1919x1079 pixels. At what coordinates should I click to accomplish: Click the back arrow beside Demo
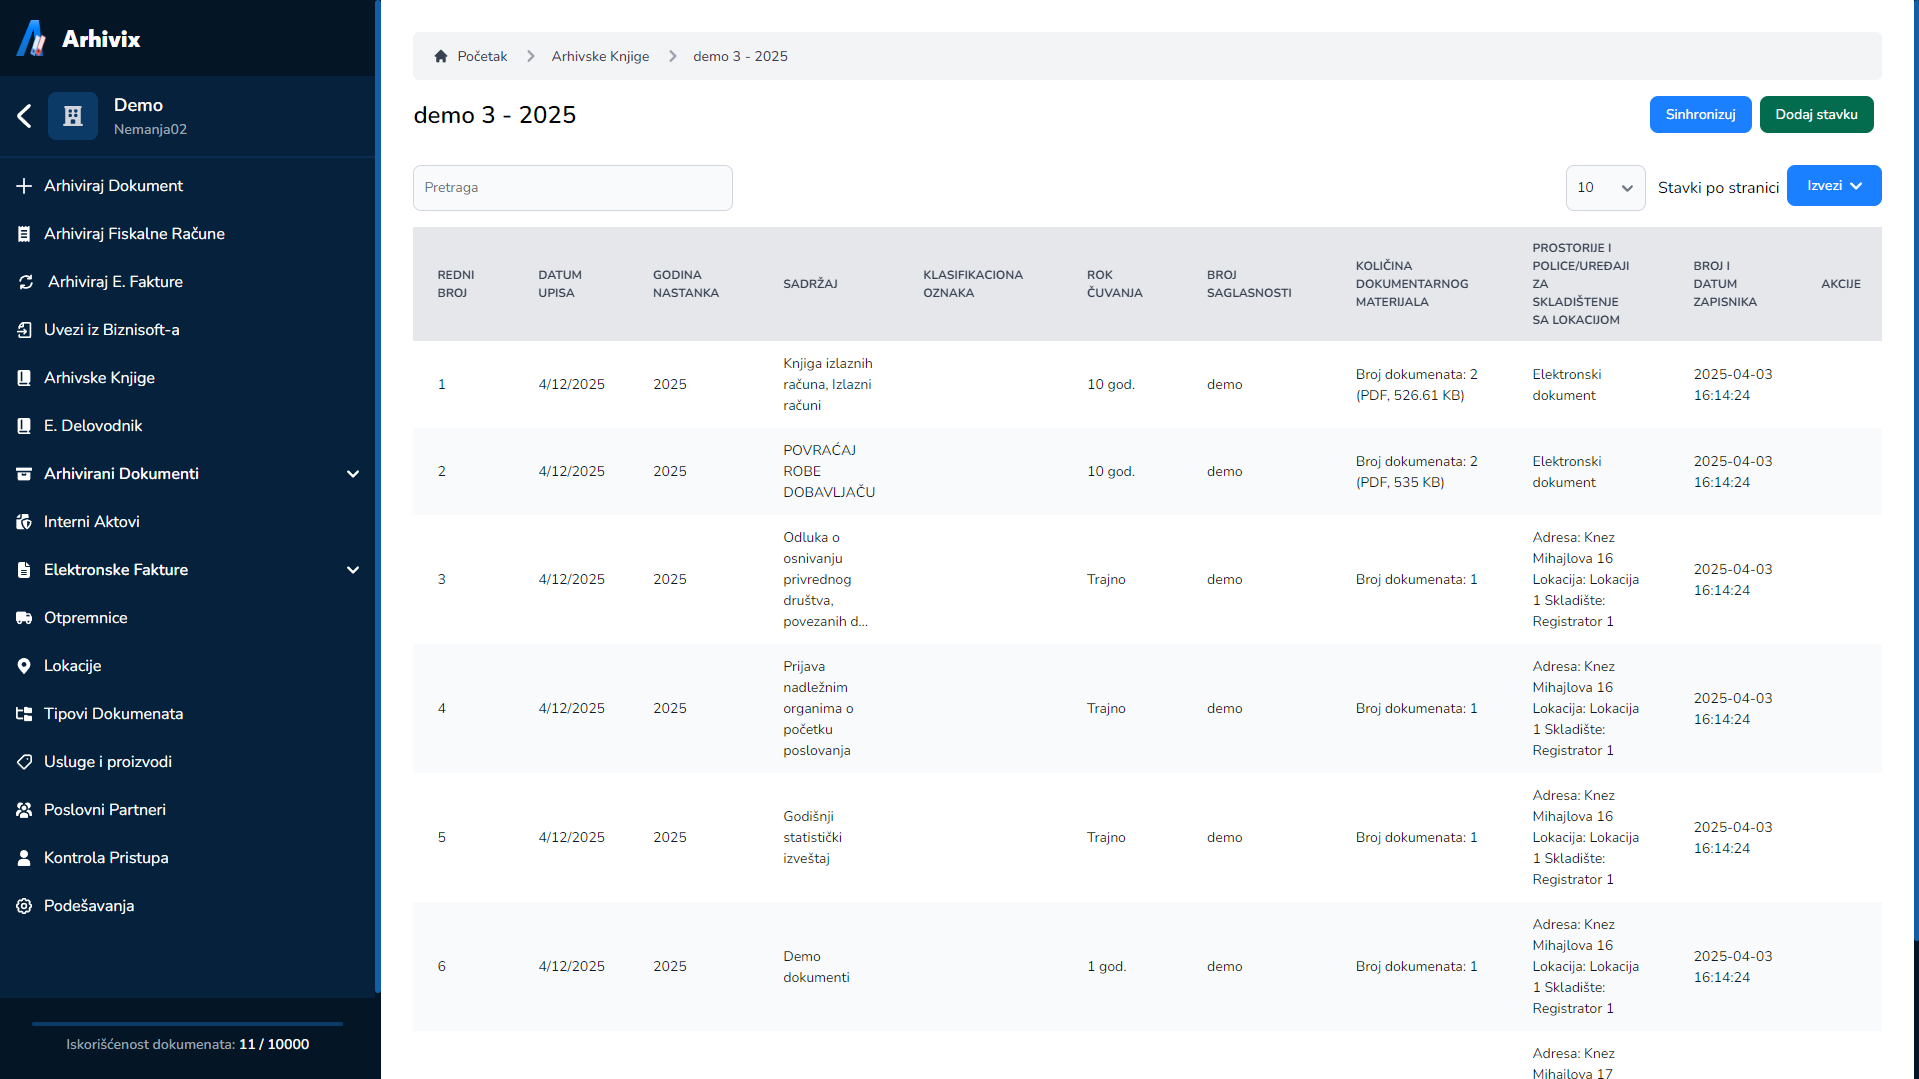[x=25, y=116]
